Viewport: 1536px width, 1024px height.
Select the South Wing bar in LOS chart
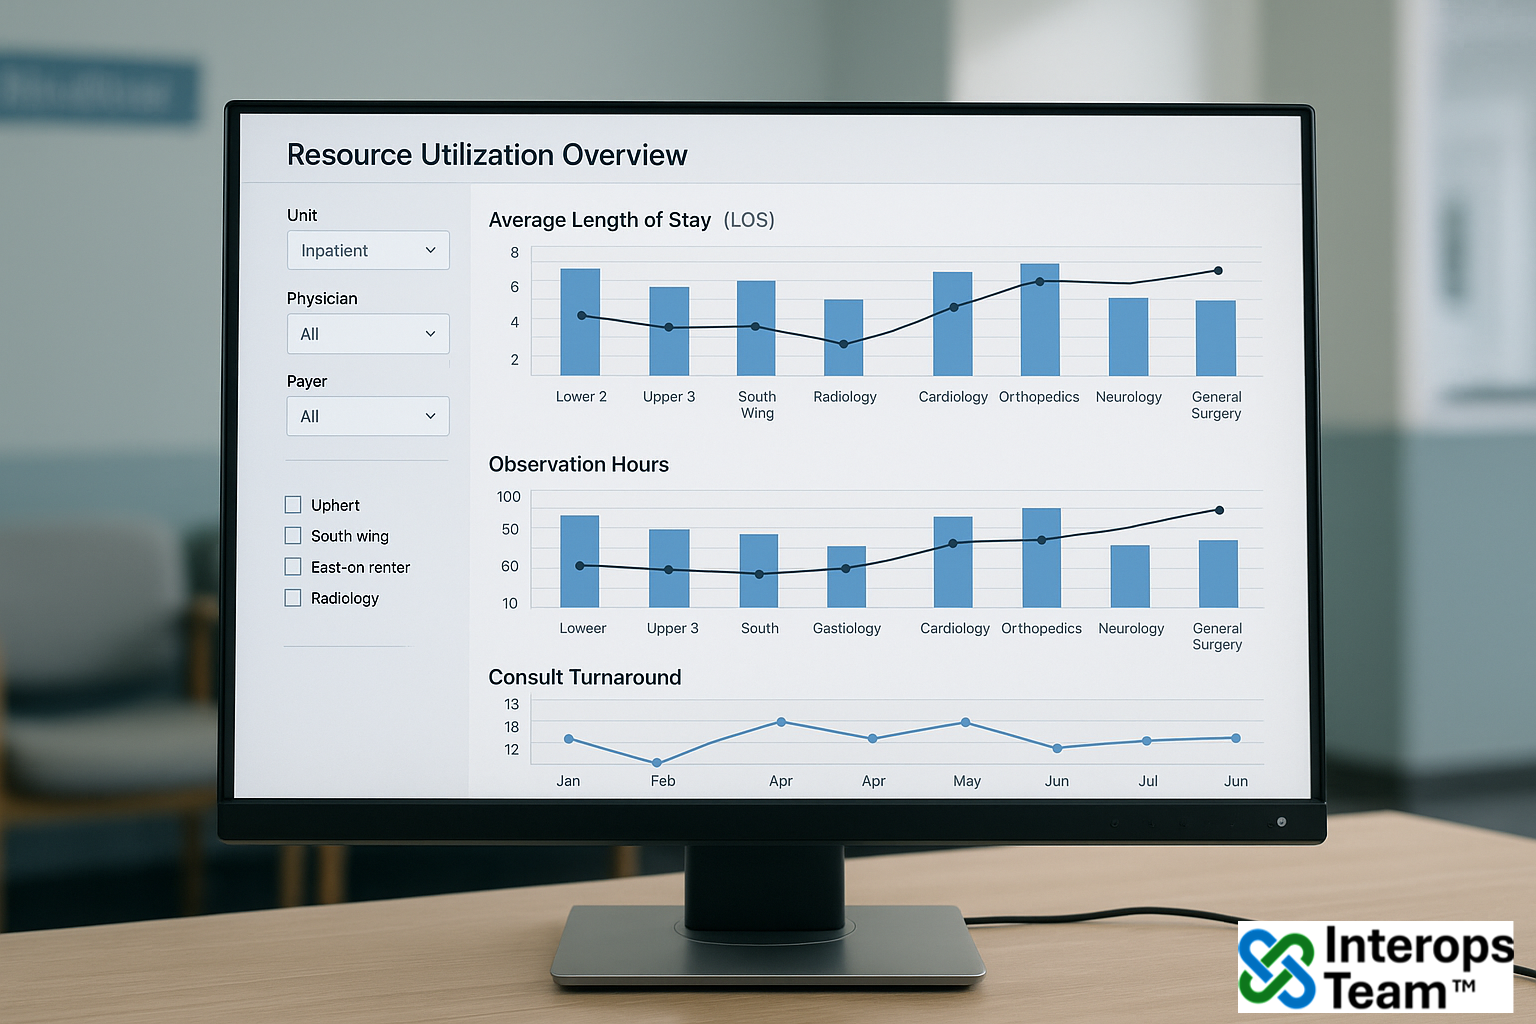pyautogui.click(x=756, y=328)
